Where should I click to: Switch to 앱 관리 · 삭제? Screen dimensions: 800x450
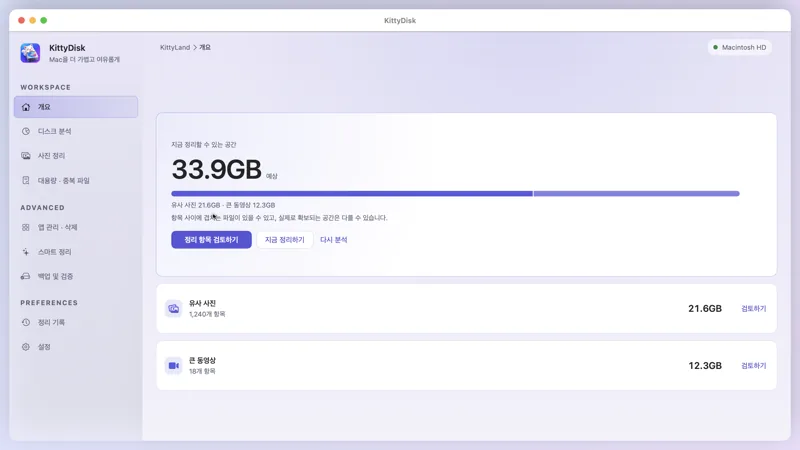click(76, 228)
